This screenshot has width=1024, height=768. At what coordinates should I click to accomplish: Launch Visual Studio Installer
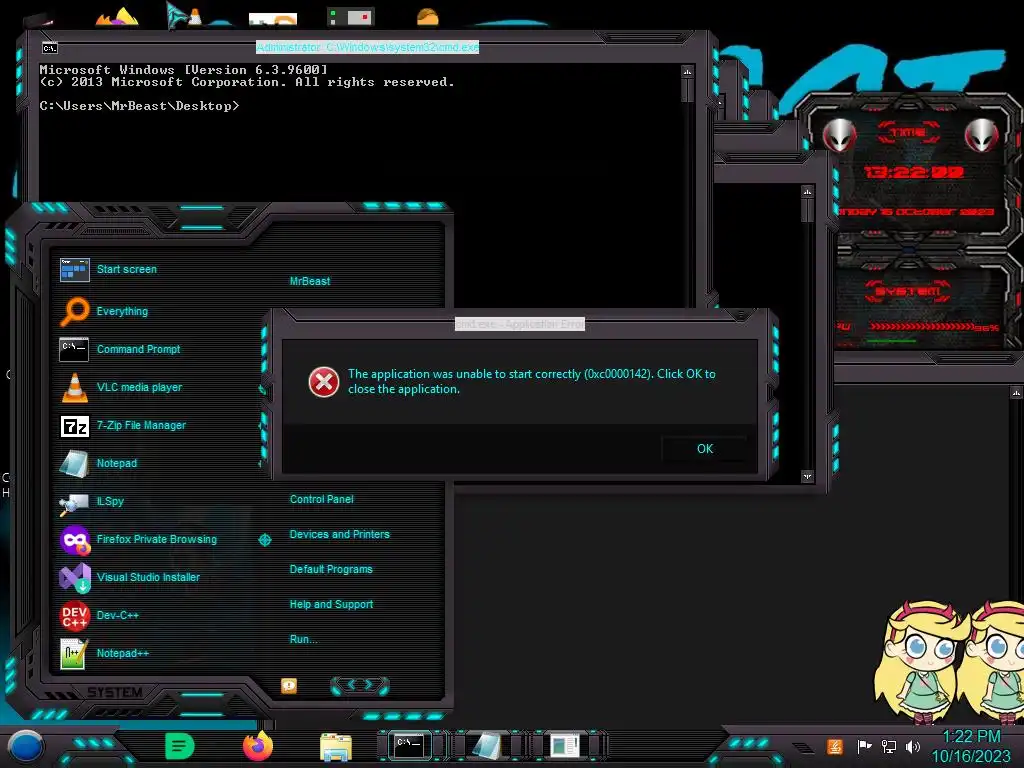tap(129, 577)
